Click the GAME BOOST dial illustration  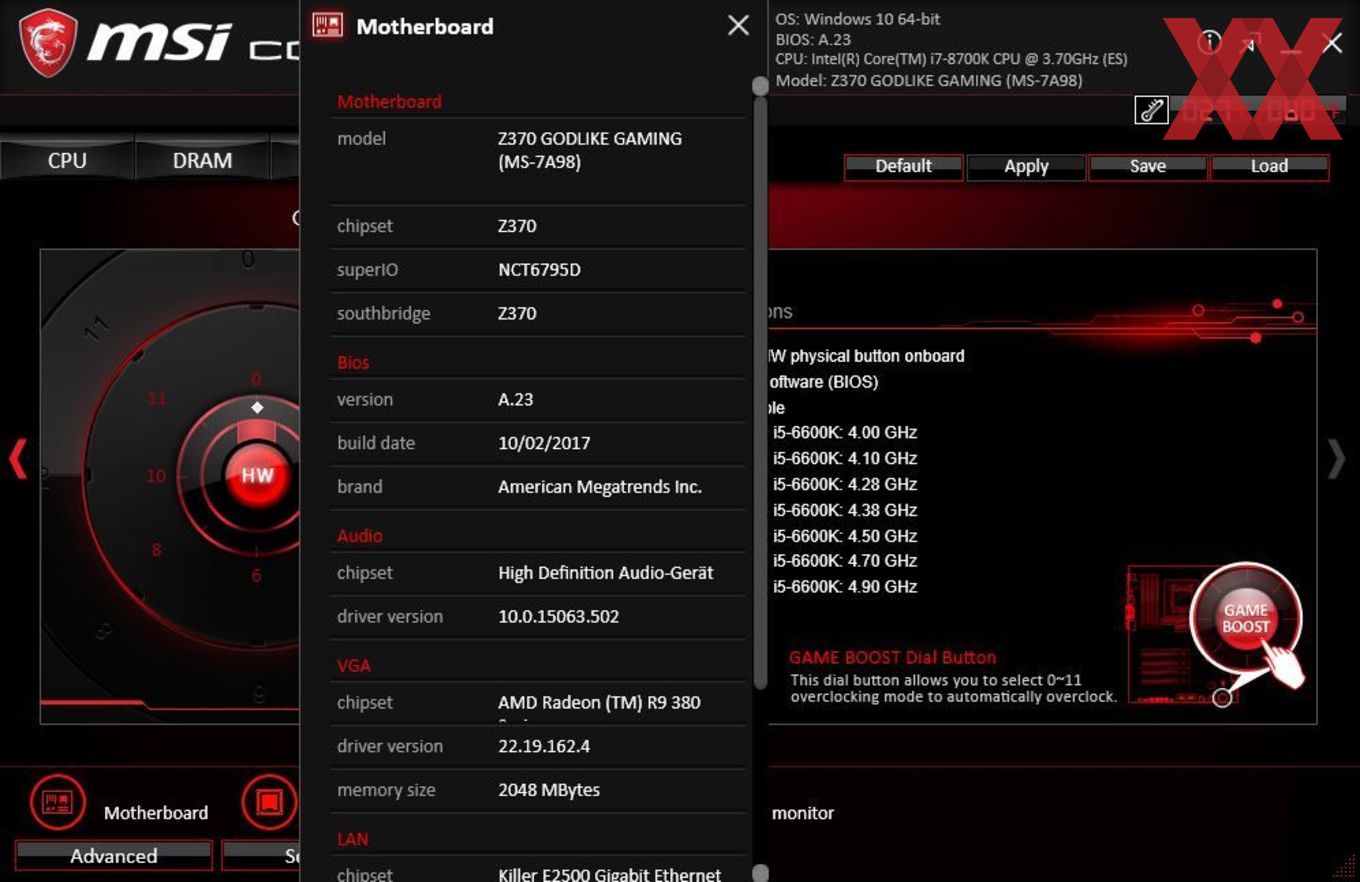(x=1246, y=618)
